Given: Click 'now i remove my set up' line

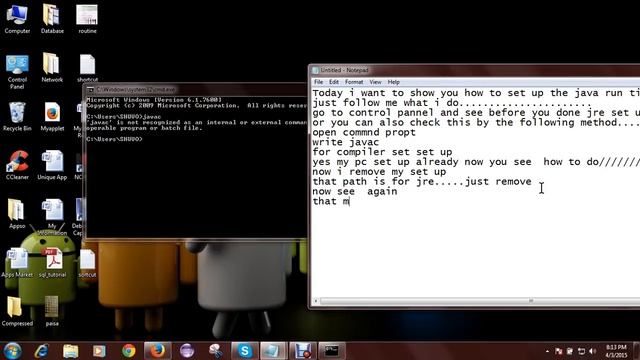Looking at the screenshot, I should coord(379,172).
